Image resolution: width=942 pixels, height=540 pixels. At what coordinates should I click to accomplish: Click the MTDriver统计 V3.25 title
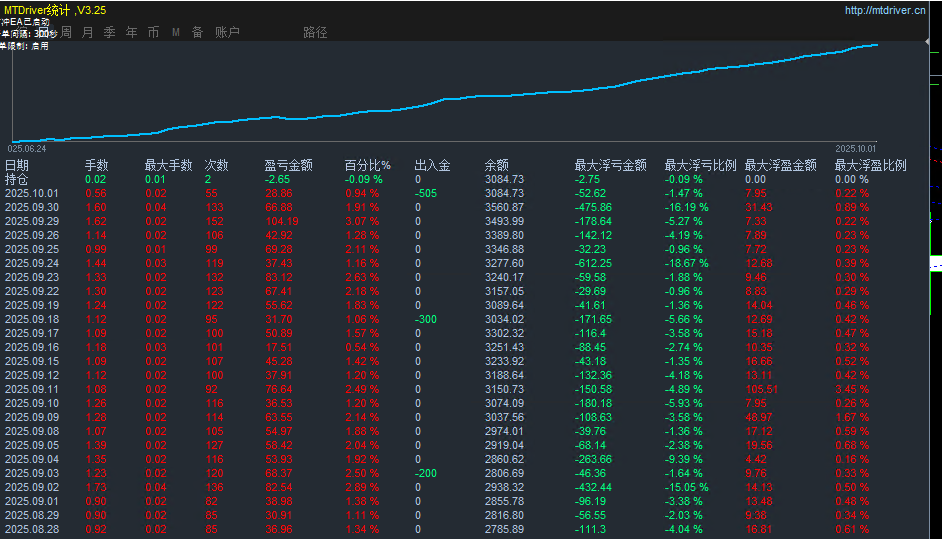55,10
